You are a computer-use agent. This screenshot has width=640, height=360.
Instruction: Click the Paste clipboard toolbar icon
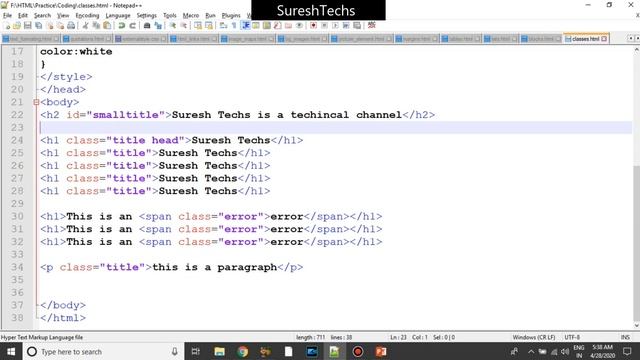click(x=107, y=26)
